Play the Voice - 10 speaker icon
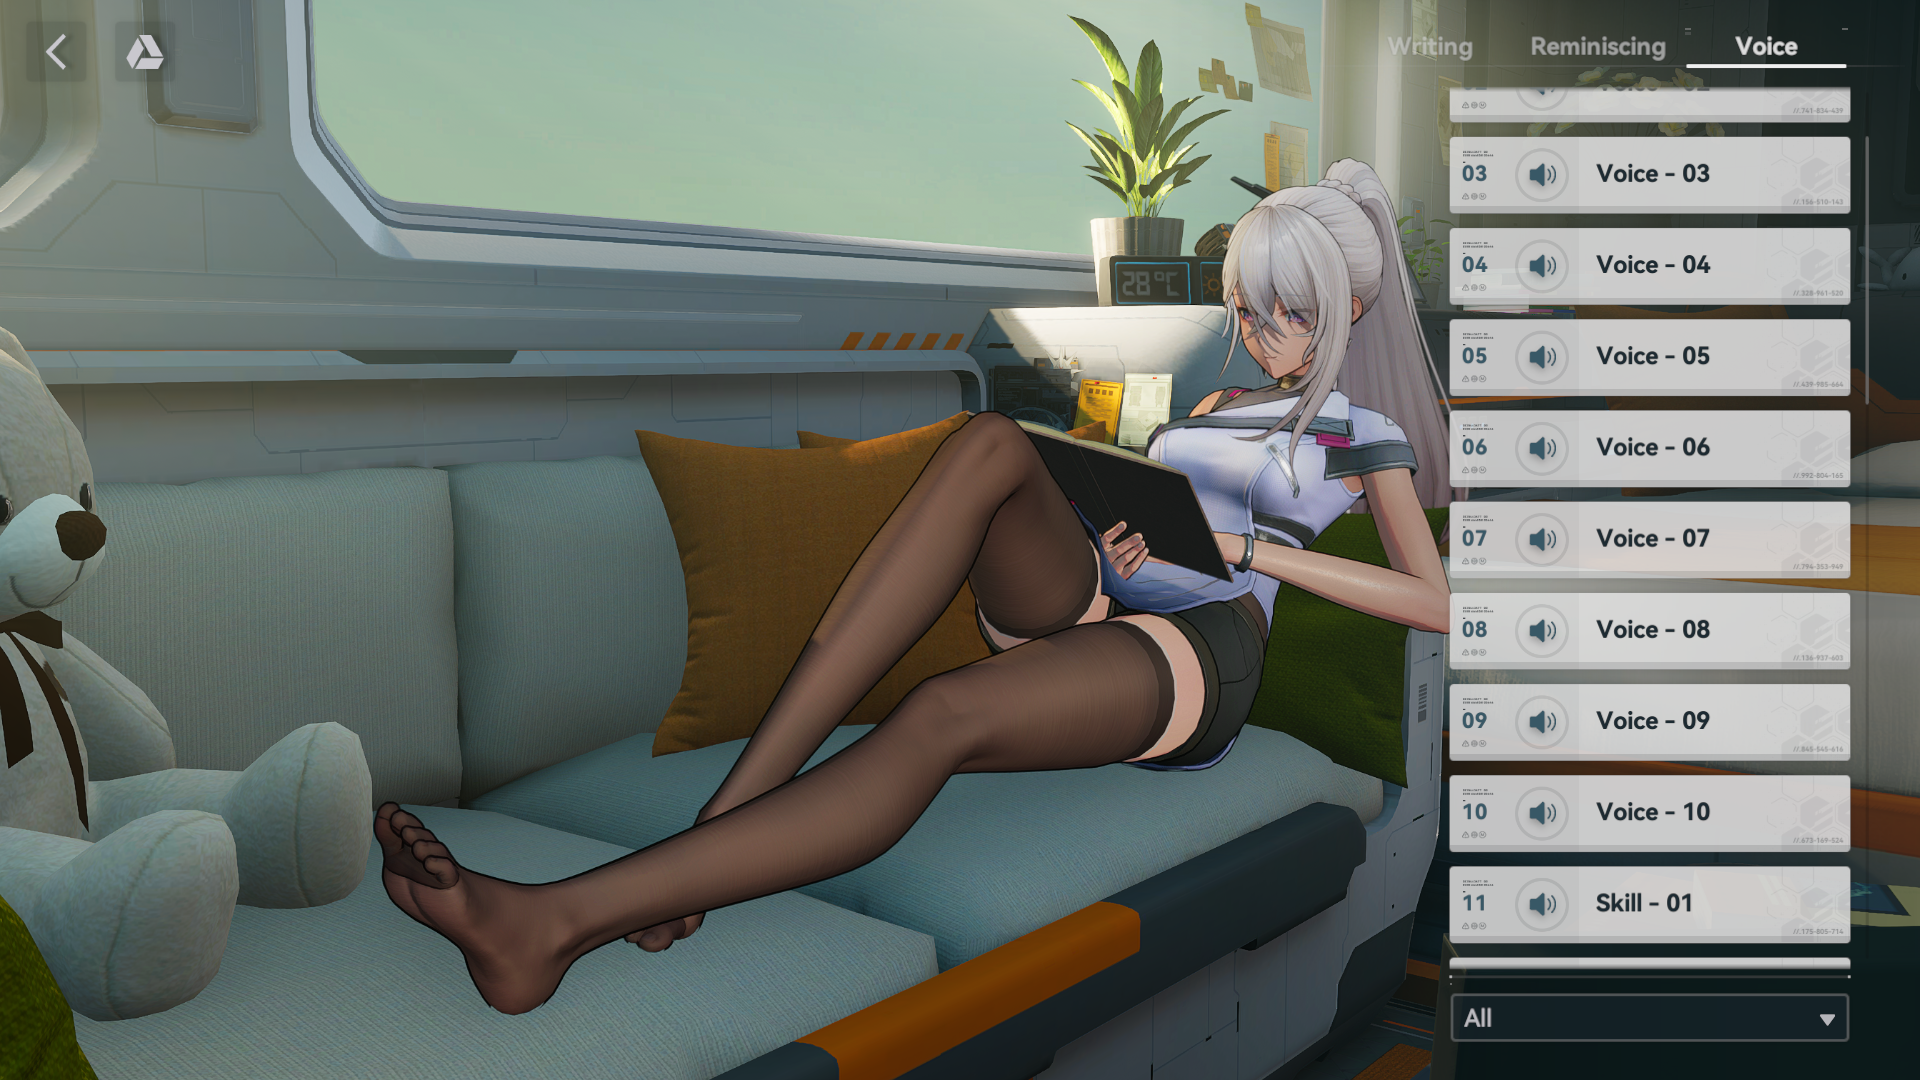The image size is (1920, 1080). pyautogui.click(x=1542, y=813)
